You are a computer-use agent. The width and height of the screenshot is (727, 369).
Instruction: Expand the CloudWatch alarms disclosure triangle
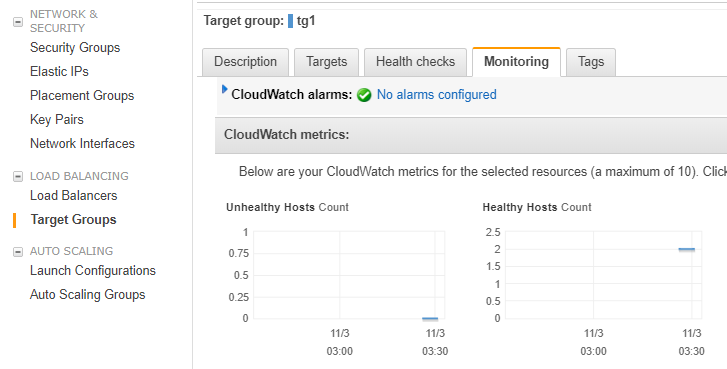225,89
